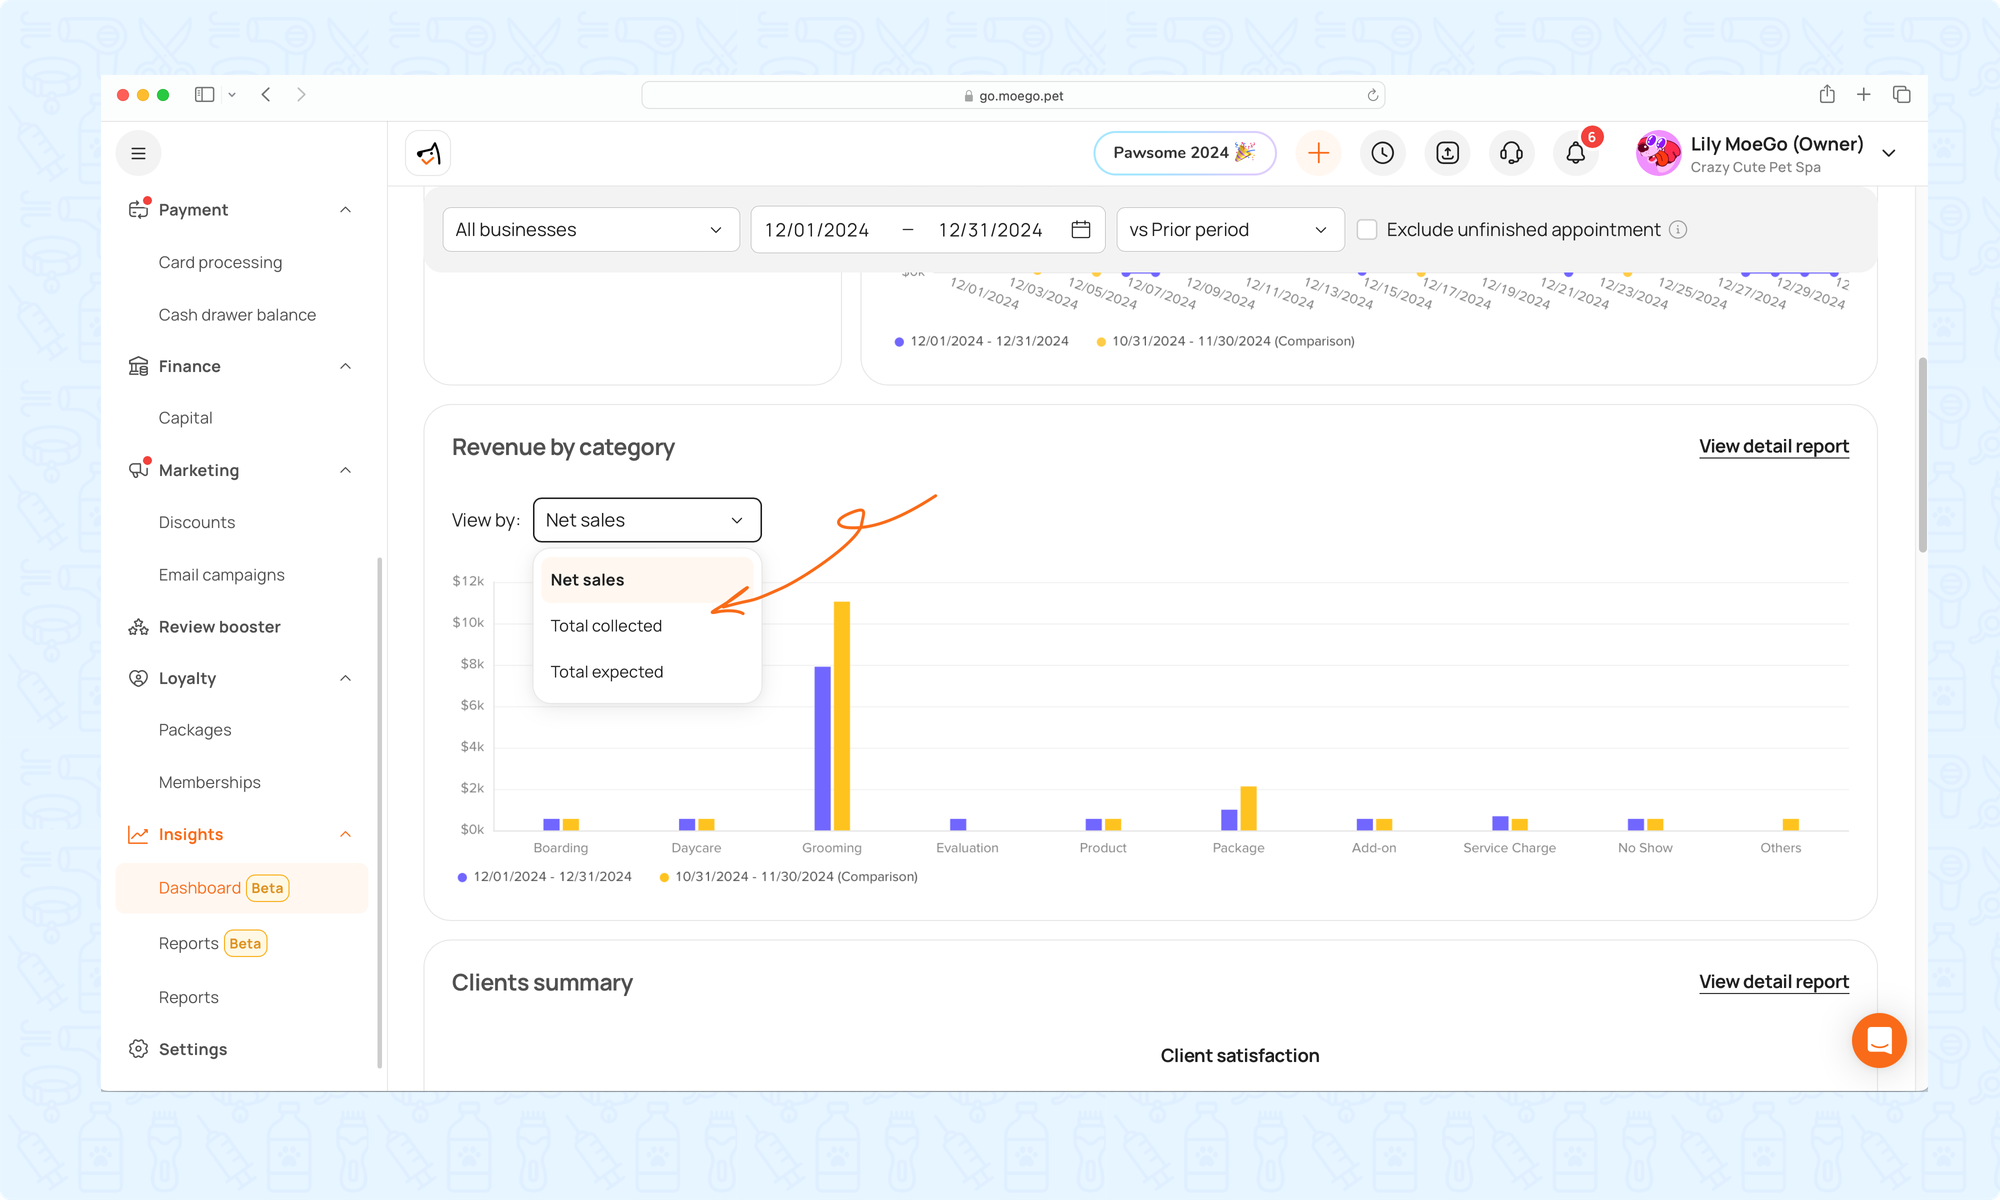This screenshot has height=1200, width=2000.
Task: Open the All businesses dropdown
Action: pyautogui.click(x=590, y=230)
